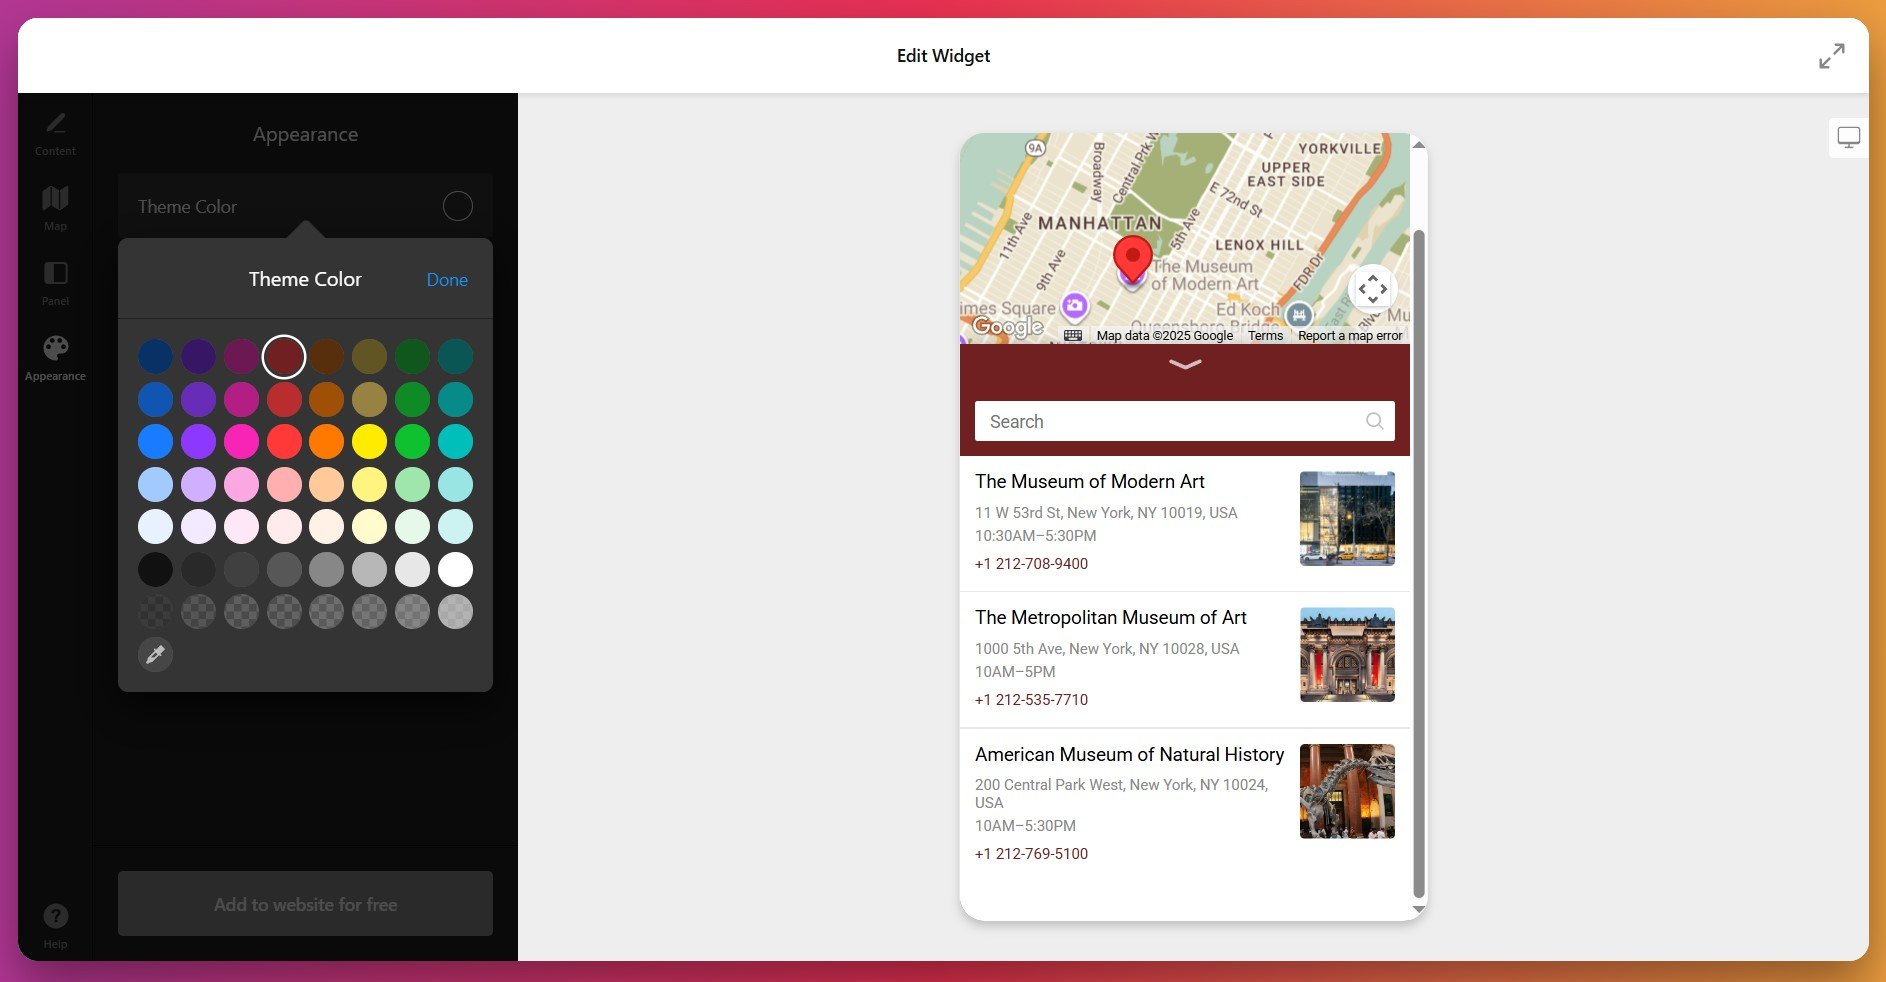
Task: Click inside the Search input field
Action: pyautogui.click(x=1150, y=421)
